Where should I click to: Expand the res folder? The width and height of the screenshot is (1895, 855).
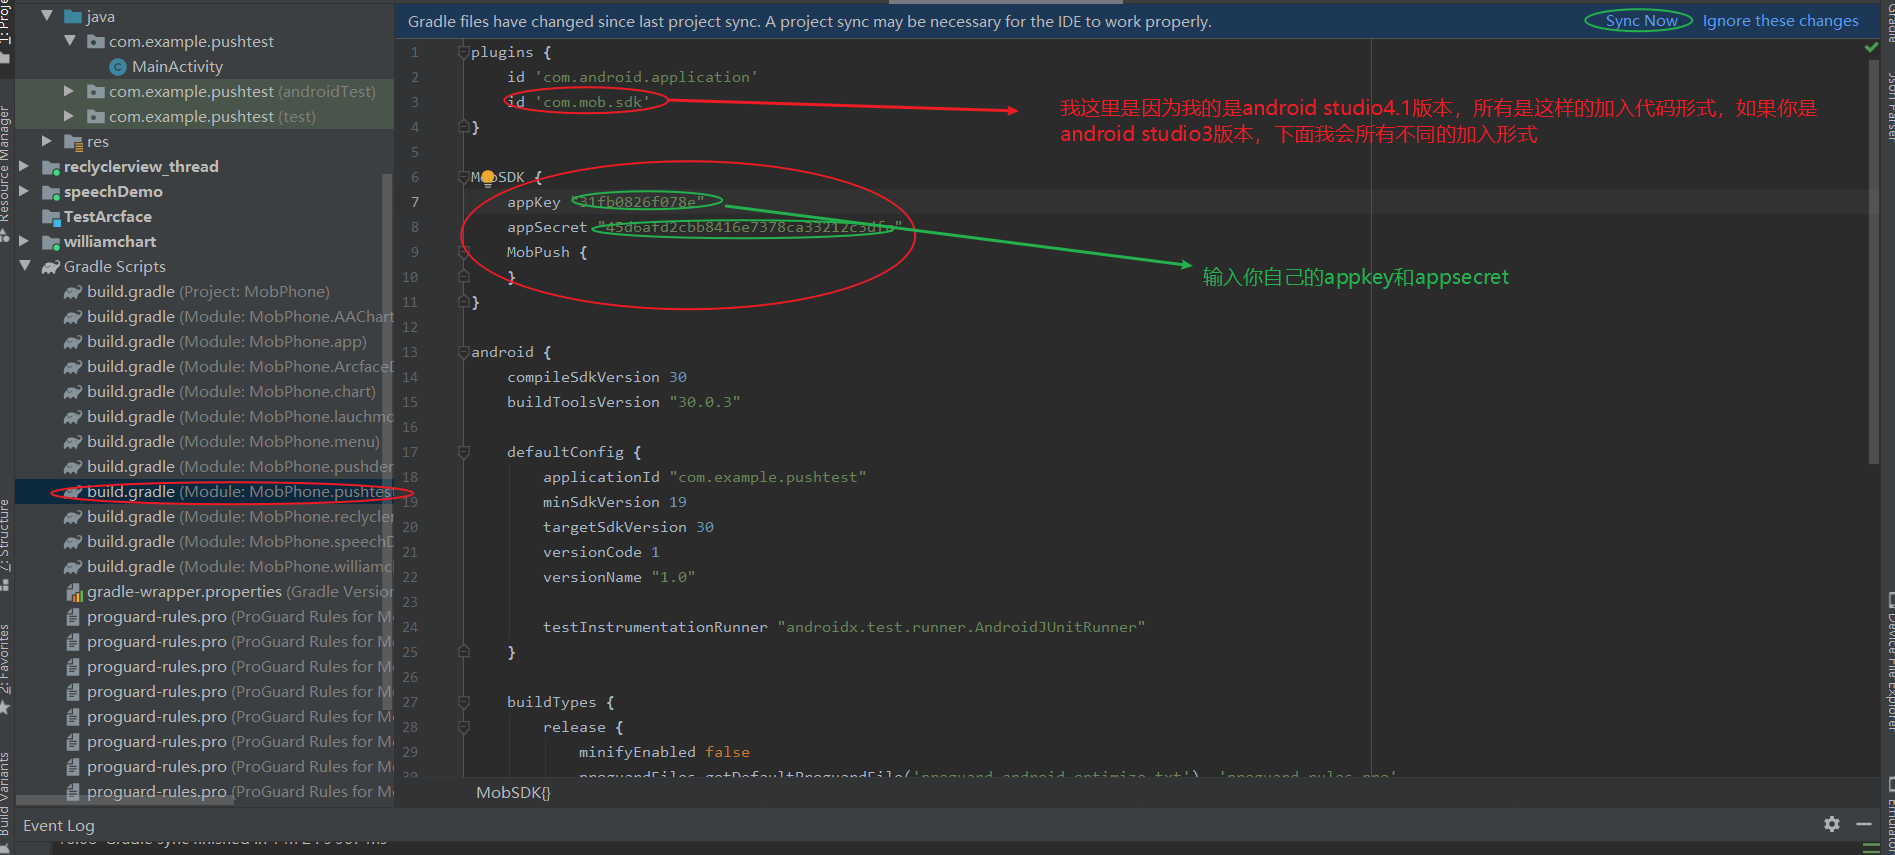click(46, 141)
